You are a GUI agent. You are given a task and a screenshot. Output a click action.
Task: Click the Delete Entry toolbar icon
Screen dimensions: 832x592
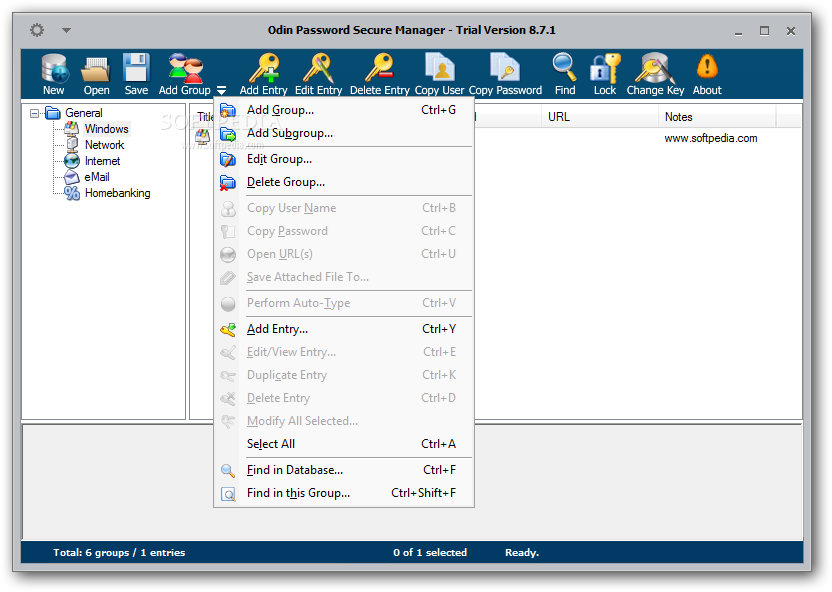pyautogui.click(x=379, y=68)
